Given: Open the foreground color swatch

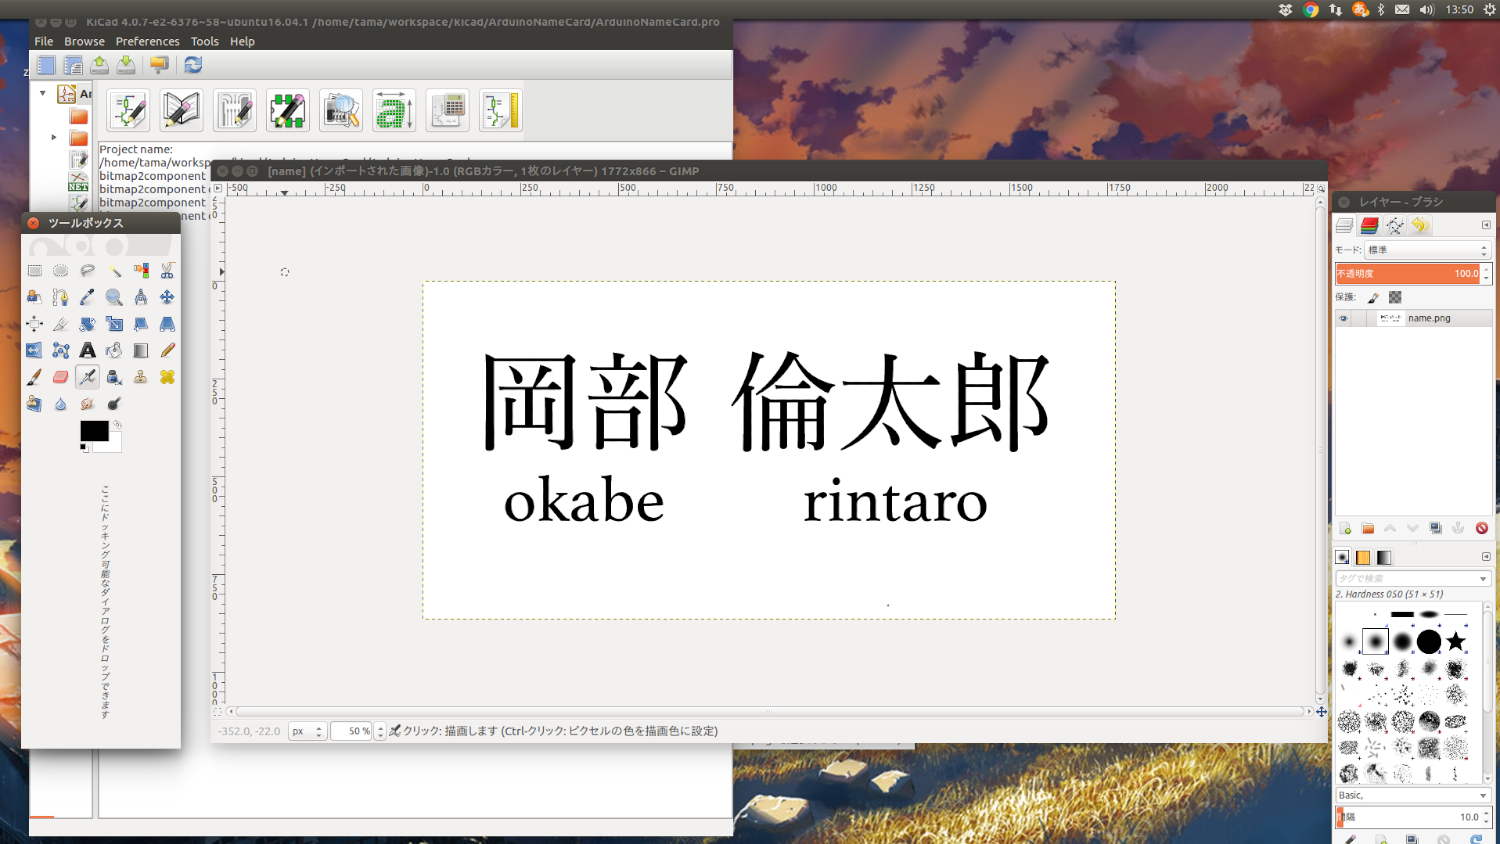Looking at the screenshot, I should pyautogui.click(x=94, y=429).
